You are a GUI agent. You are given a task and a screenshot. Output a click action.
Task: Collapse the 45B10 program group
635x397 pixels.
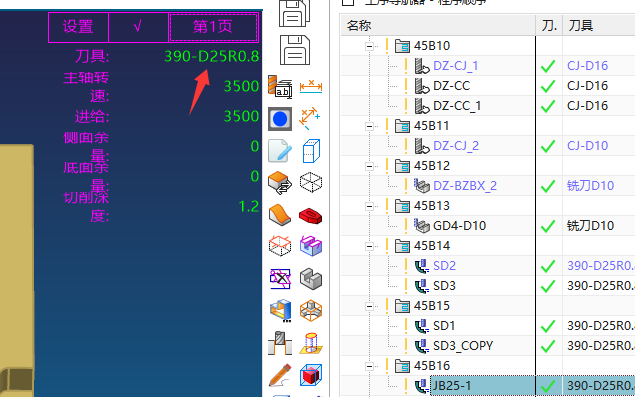[x=369, y=46]
